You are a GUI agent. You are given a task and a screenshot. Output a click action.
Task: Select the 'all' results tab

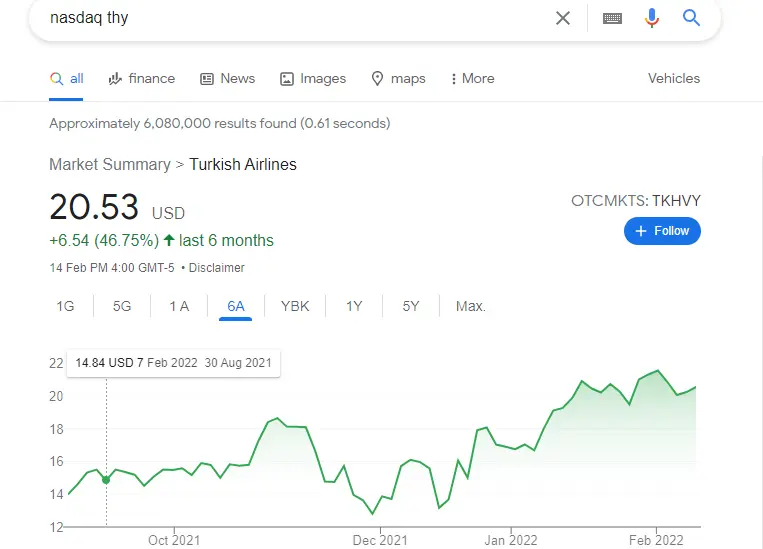tap(66, 78)
